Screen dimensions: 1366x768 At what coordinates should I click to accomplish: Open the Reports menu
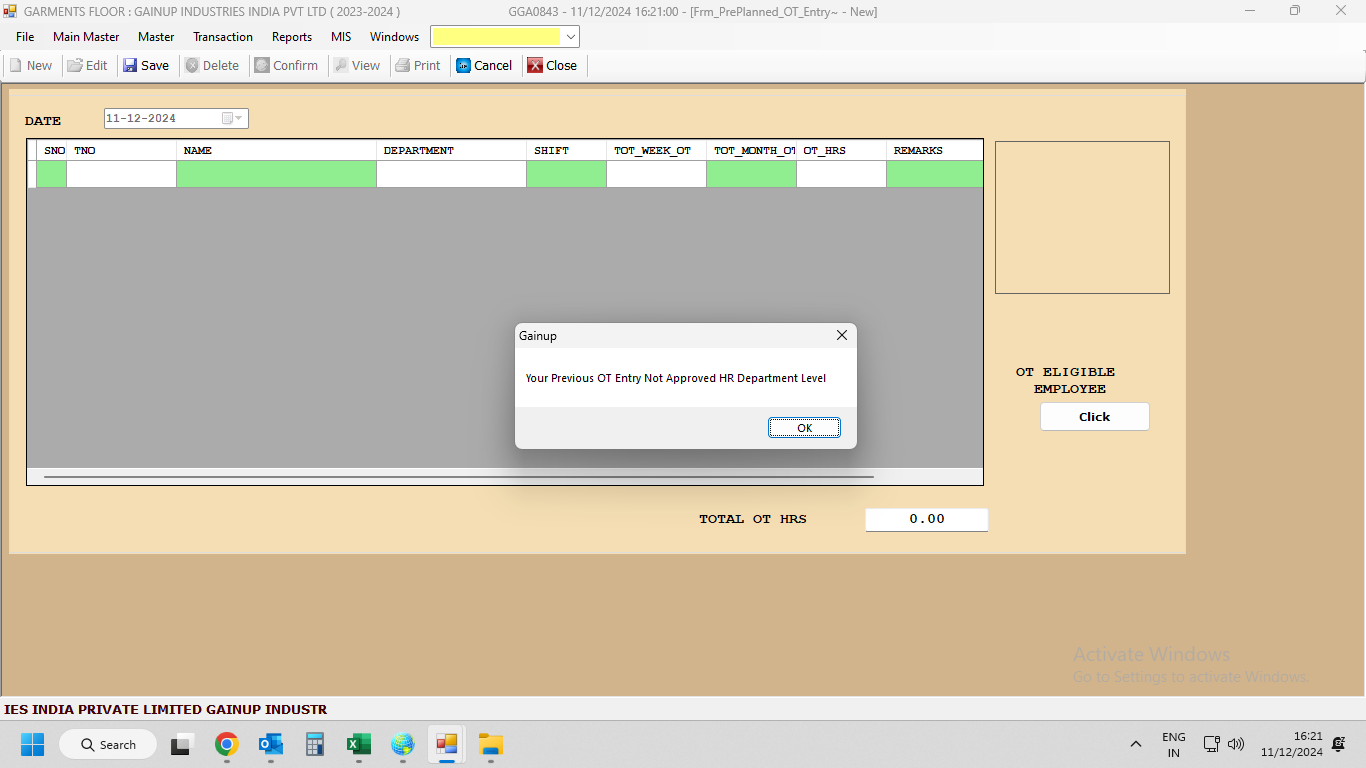pos(292,37)
